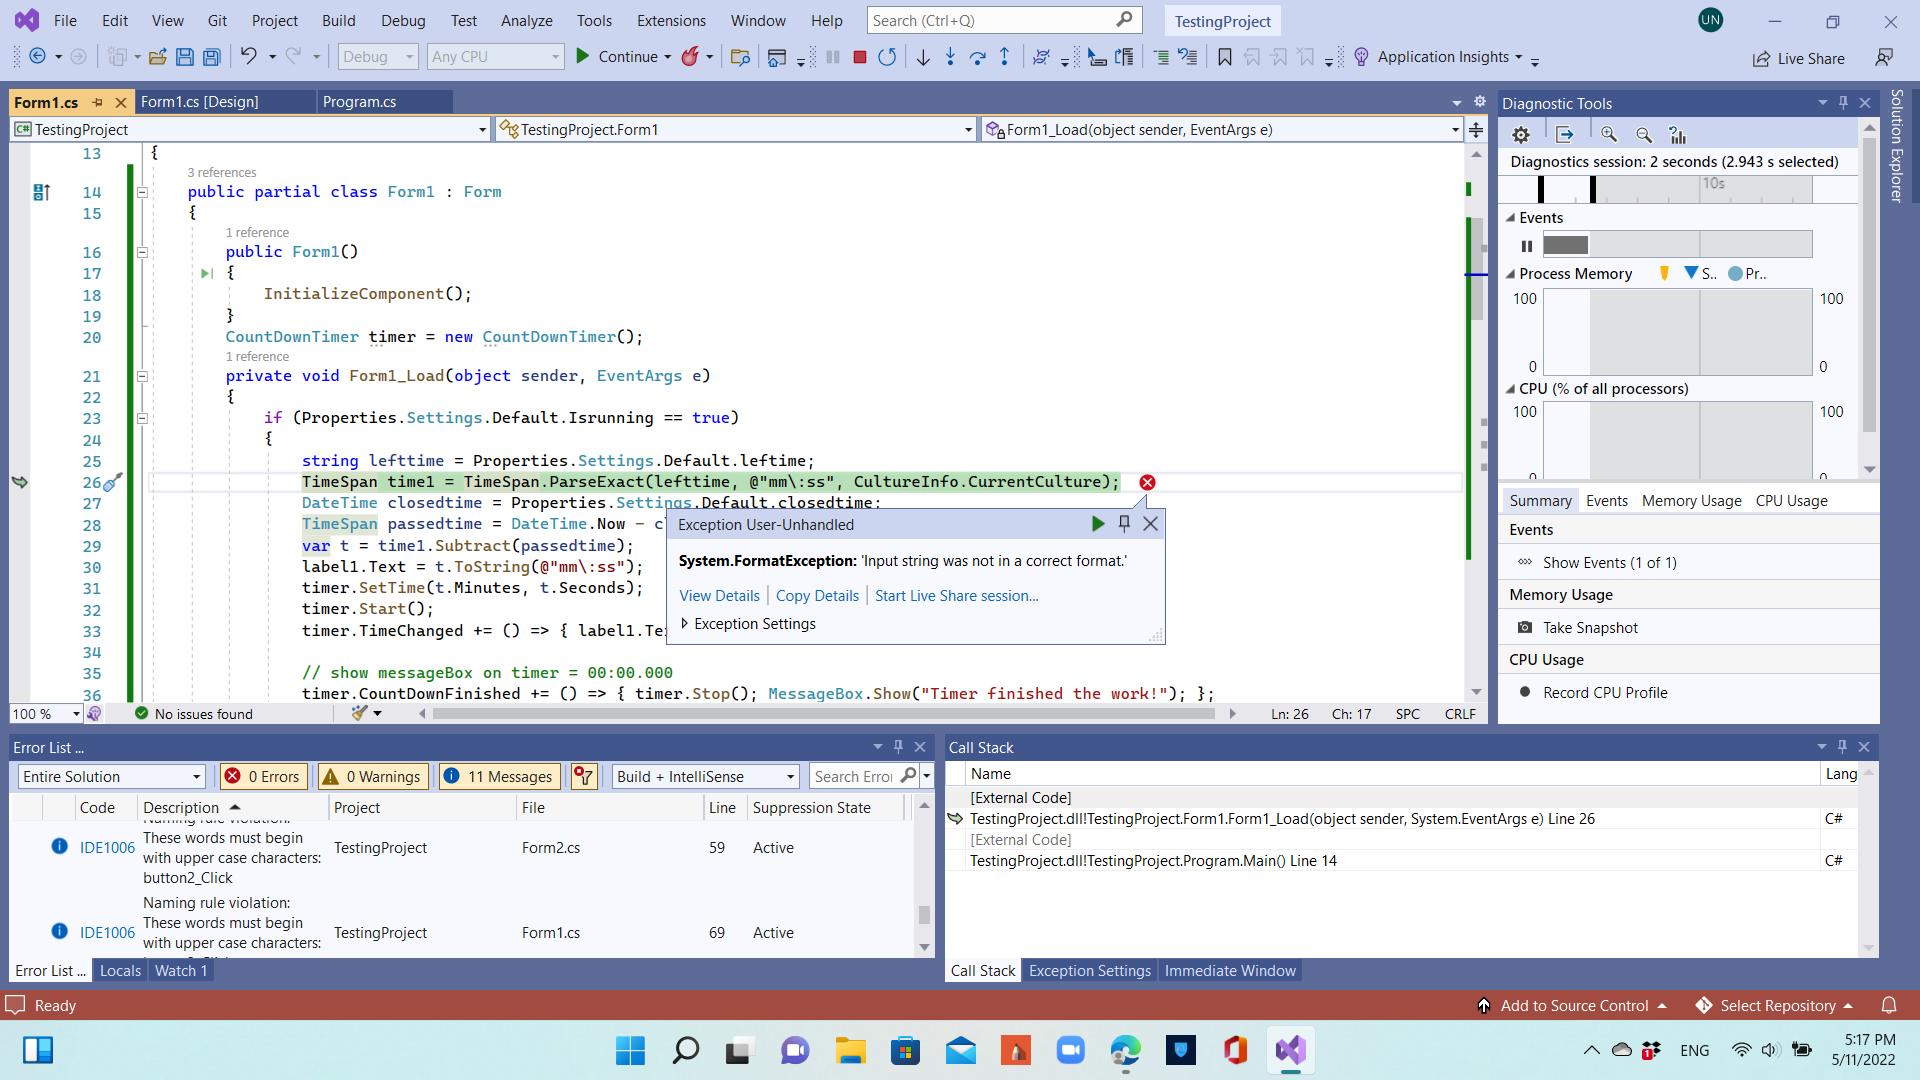
Task: Click the Live Share button
Action: click(1799, 58)
